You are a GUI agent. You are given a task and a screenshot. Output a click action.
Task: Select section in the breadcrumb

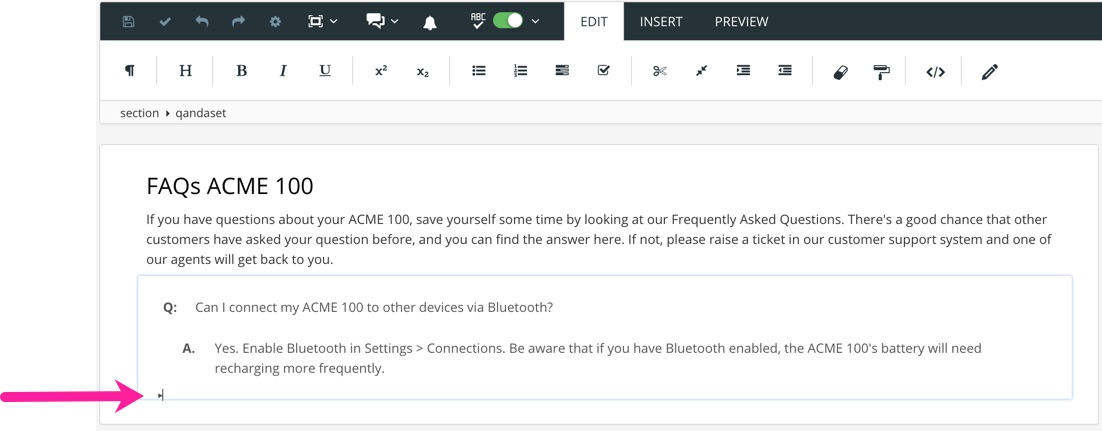(139, 113)
